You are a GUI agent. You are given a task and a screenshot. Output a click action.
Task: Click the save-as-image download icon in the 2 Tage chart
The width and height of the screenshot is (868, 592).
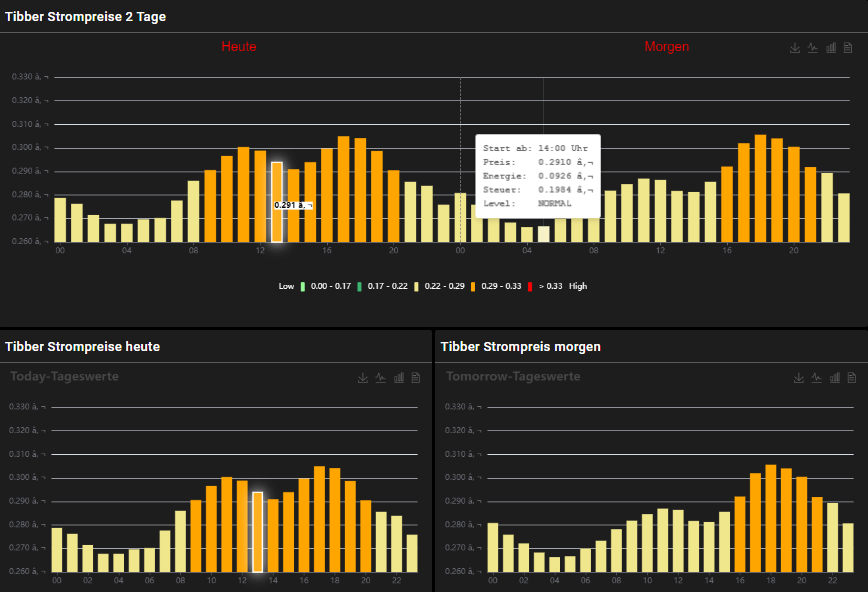794,48
